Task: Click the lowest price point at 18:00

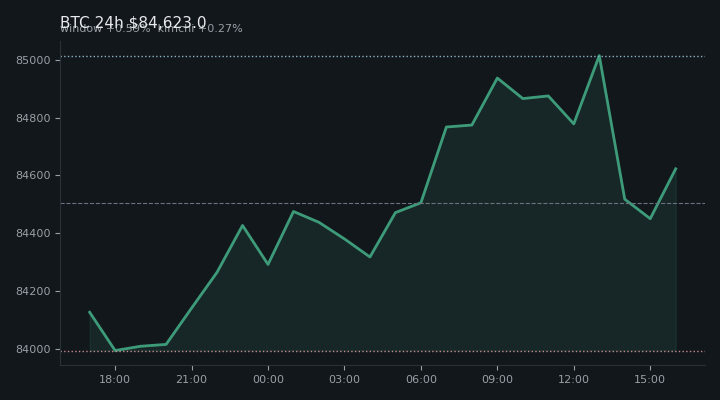Action: tap(115, 350)
